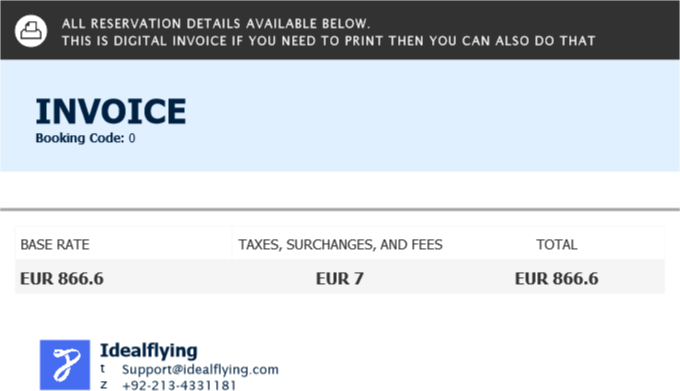The image size is (680, 391).
Task: Click the small 't' icon beside email
Action: [103, 368]
